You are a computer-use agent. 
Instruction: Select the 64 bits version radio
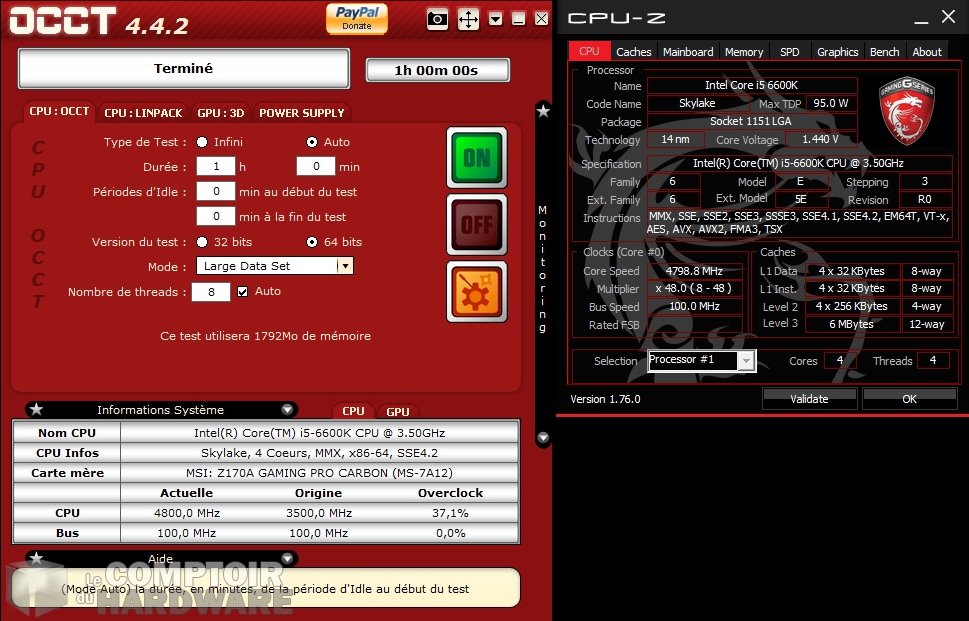(x=312, y=242)
